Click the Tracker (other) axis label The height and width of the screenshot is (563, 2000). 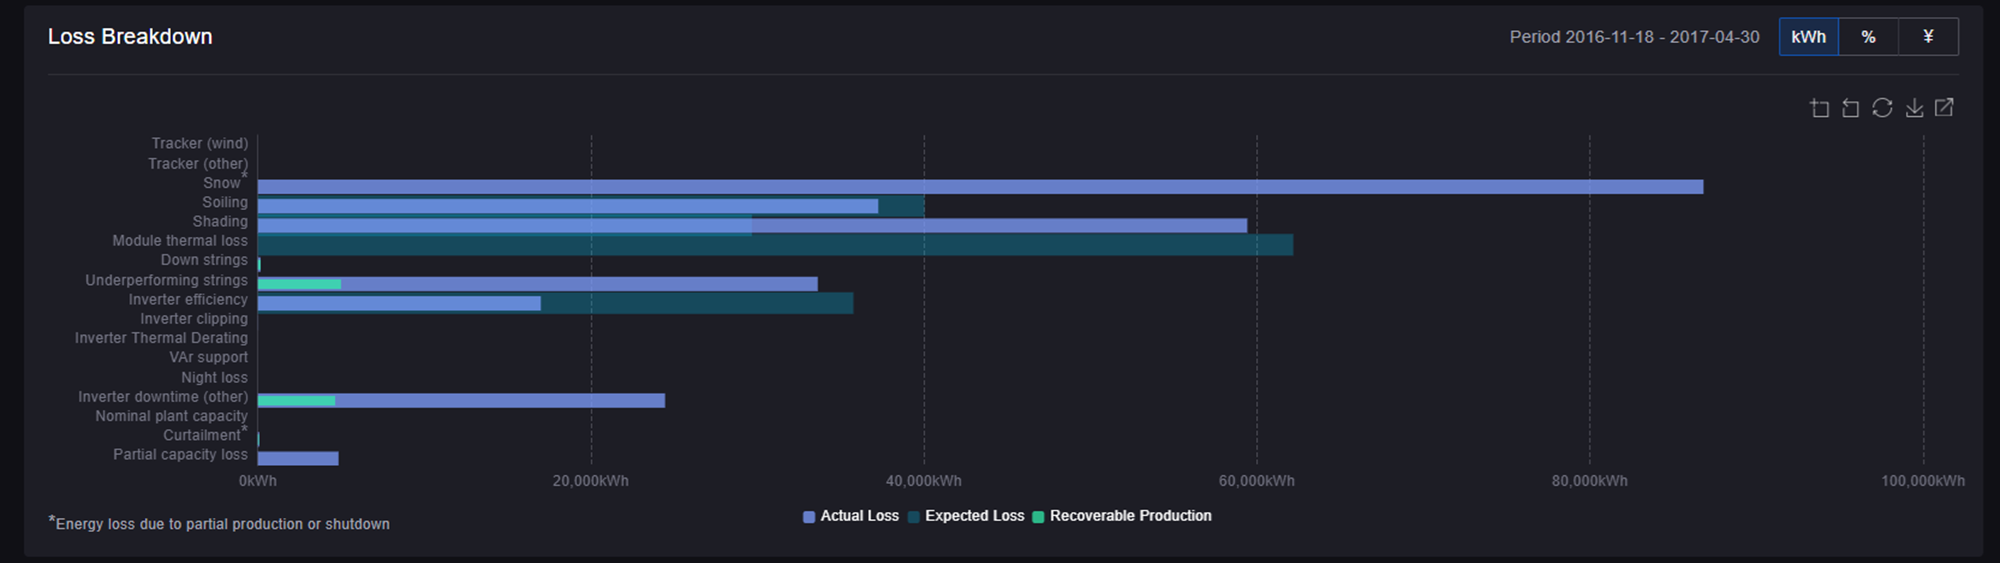click(198, 164)
